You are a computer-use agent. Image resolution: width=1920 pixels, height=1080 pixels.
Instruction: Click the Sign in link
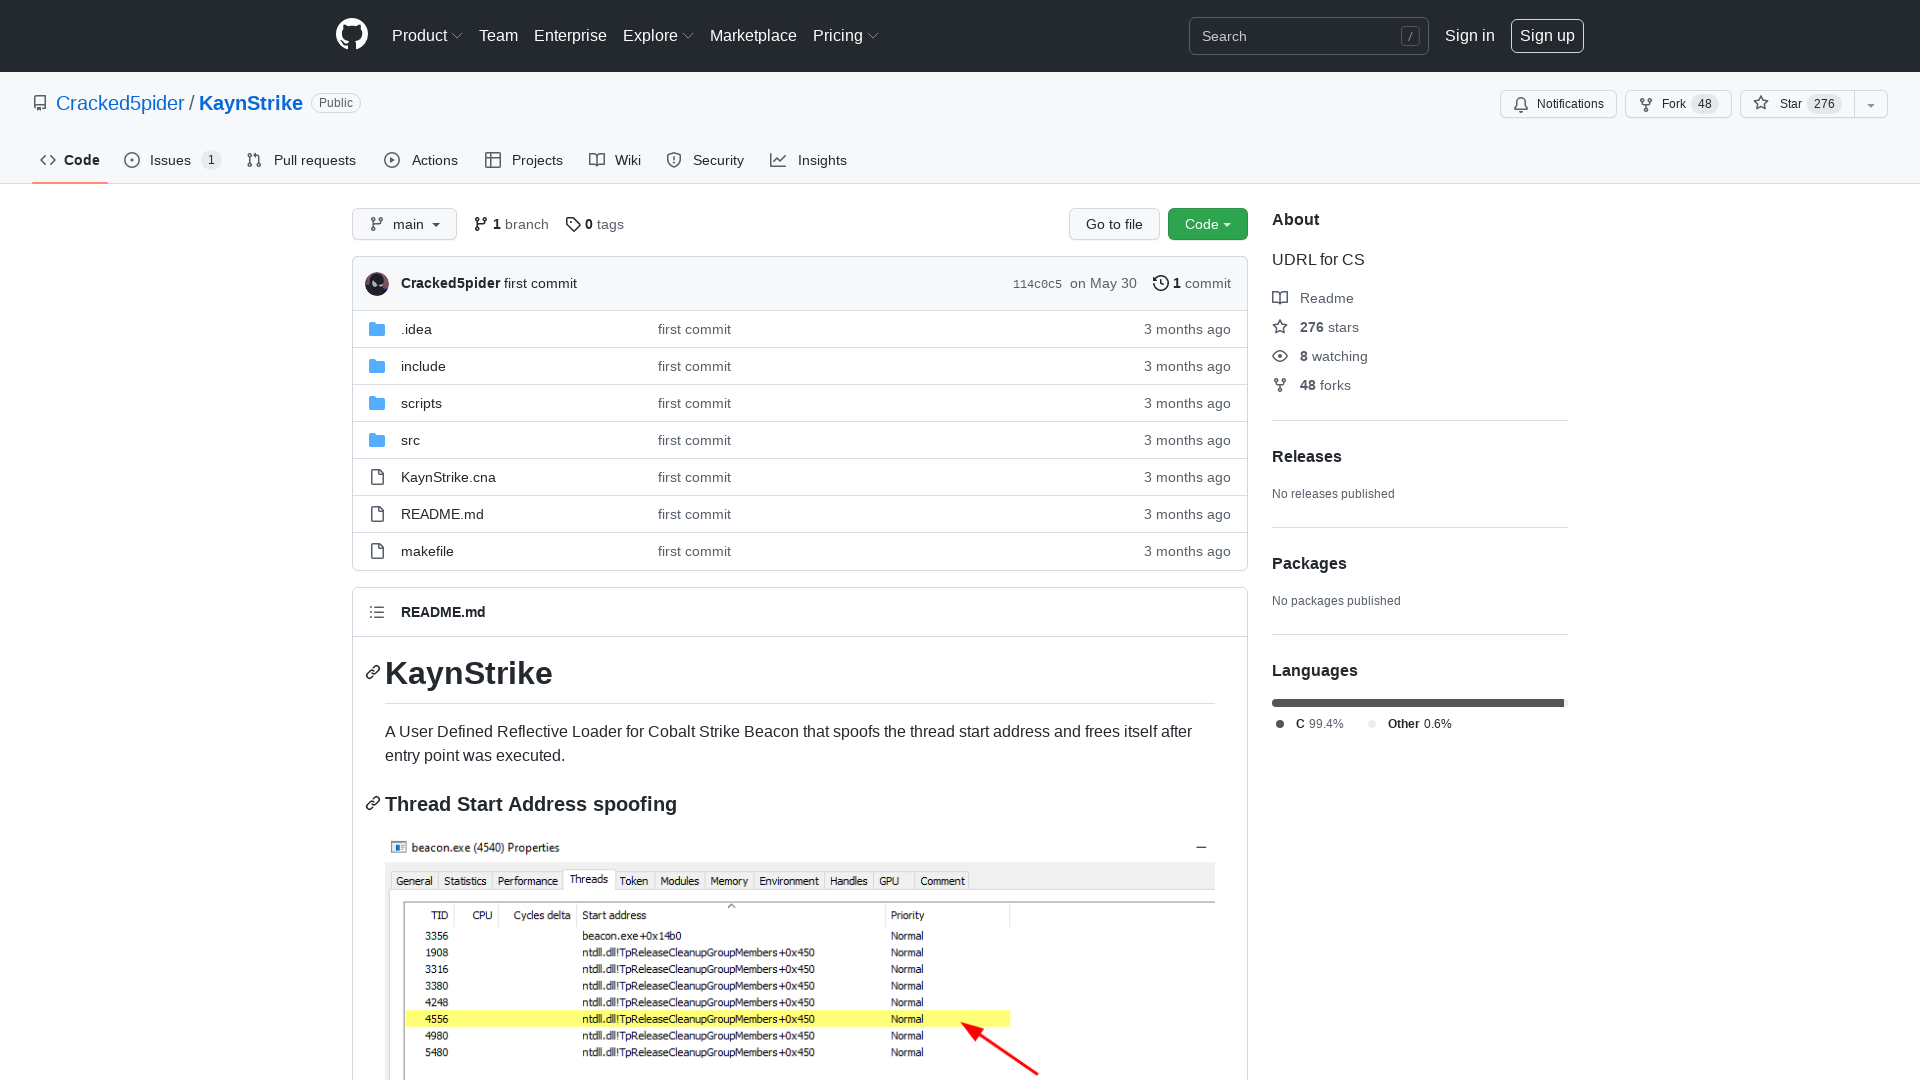[x=1470, y=35]
